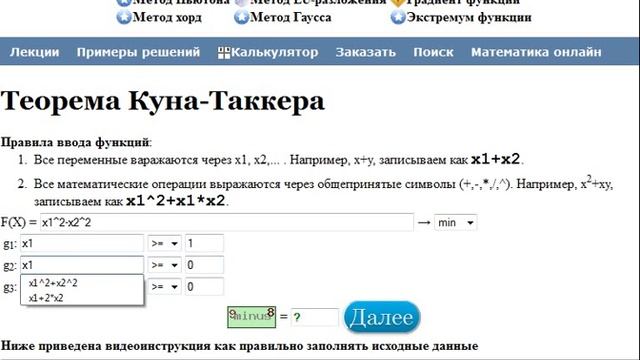Click the Далее button

coord(382,317)
